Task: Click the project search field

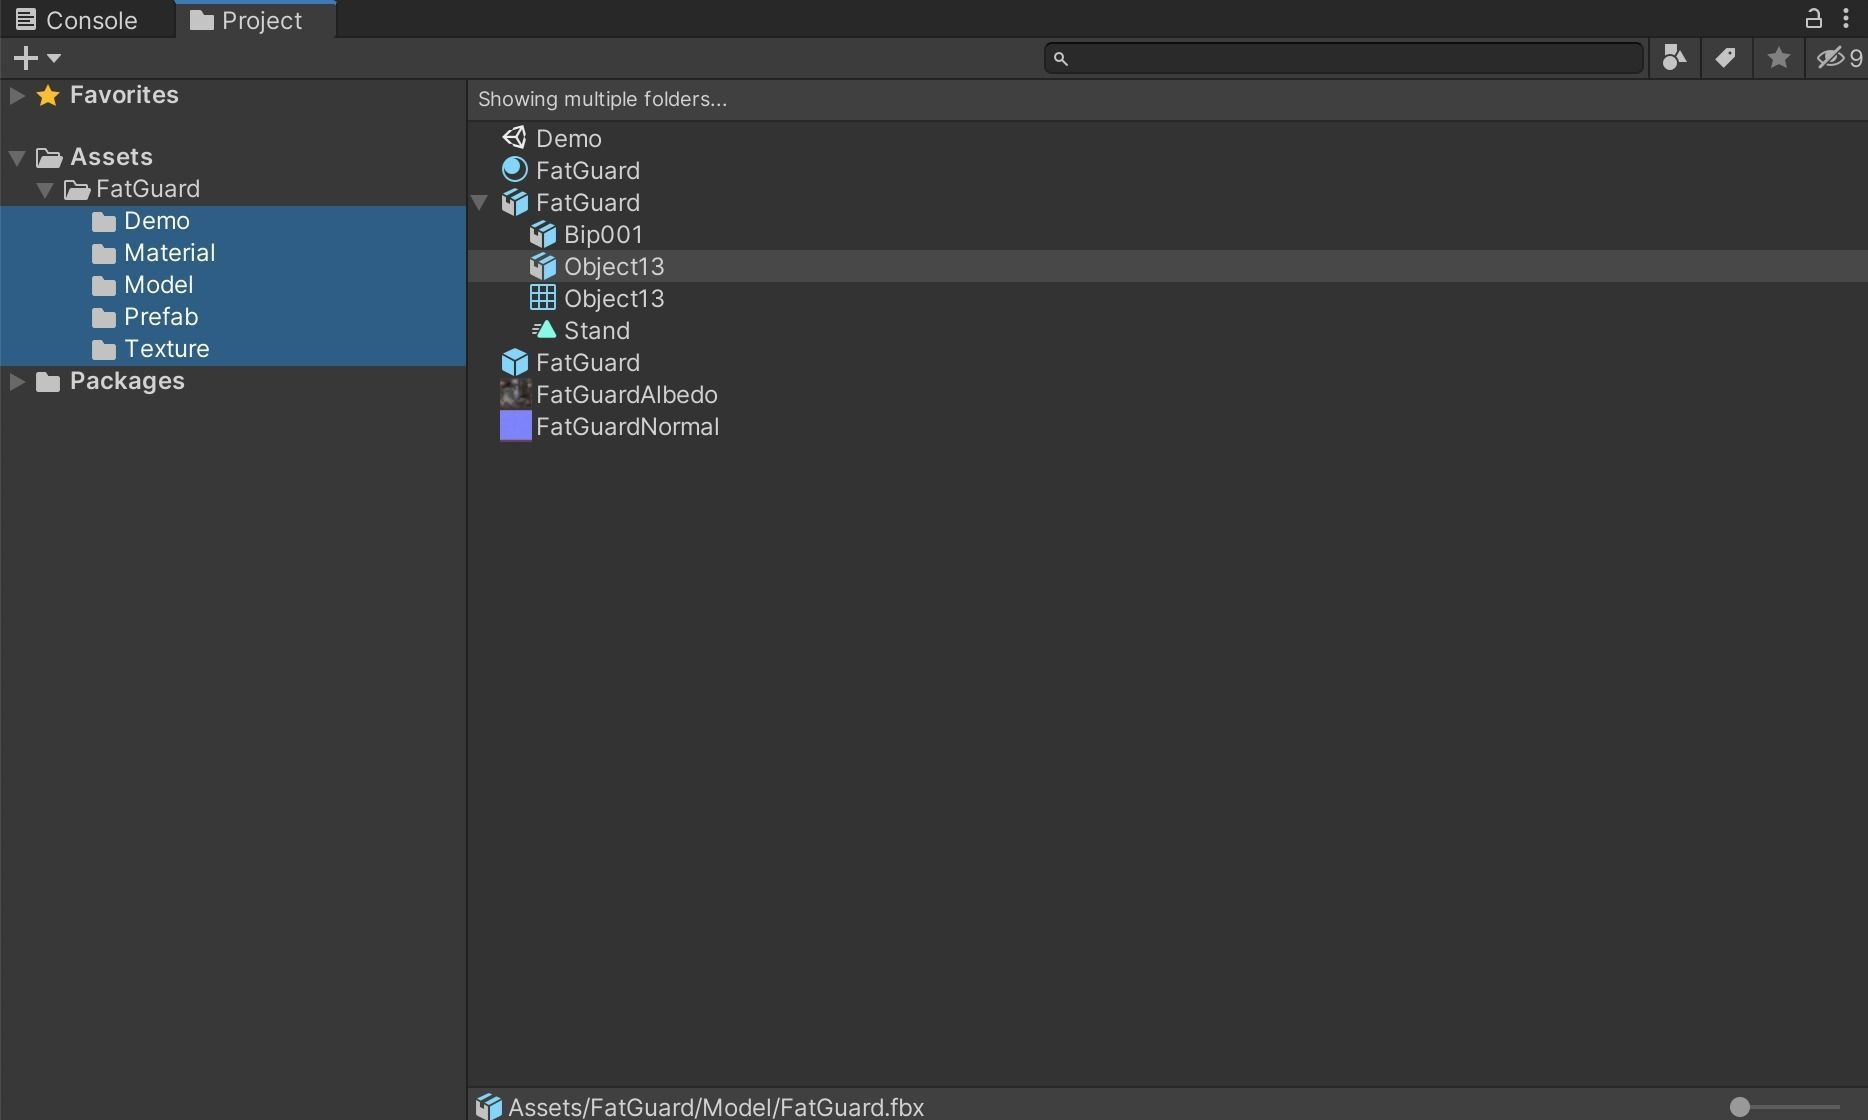Action: 1343,58
